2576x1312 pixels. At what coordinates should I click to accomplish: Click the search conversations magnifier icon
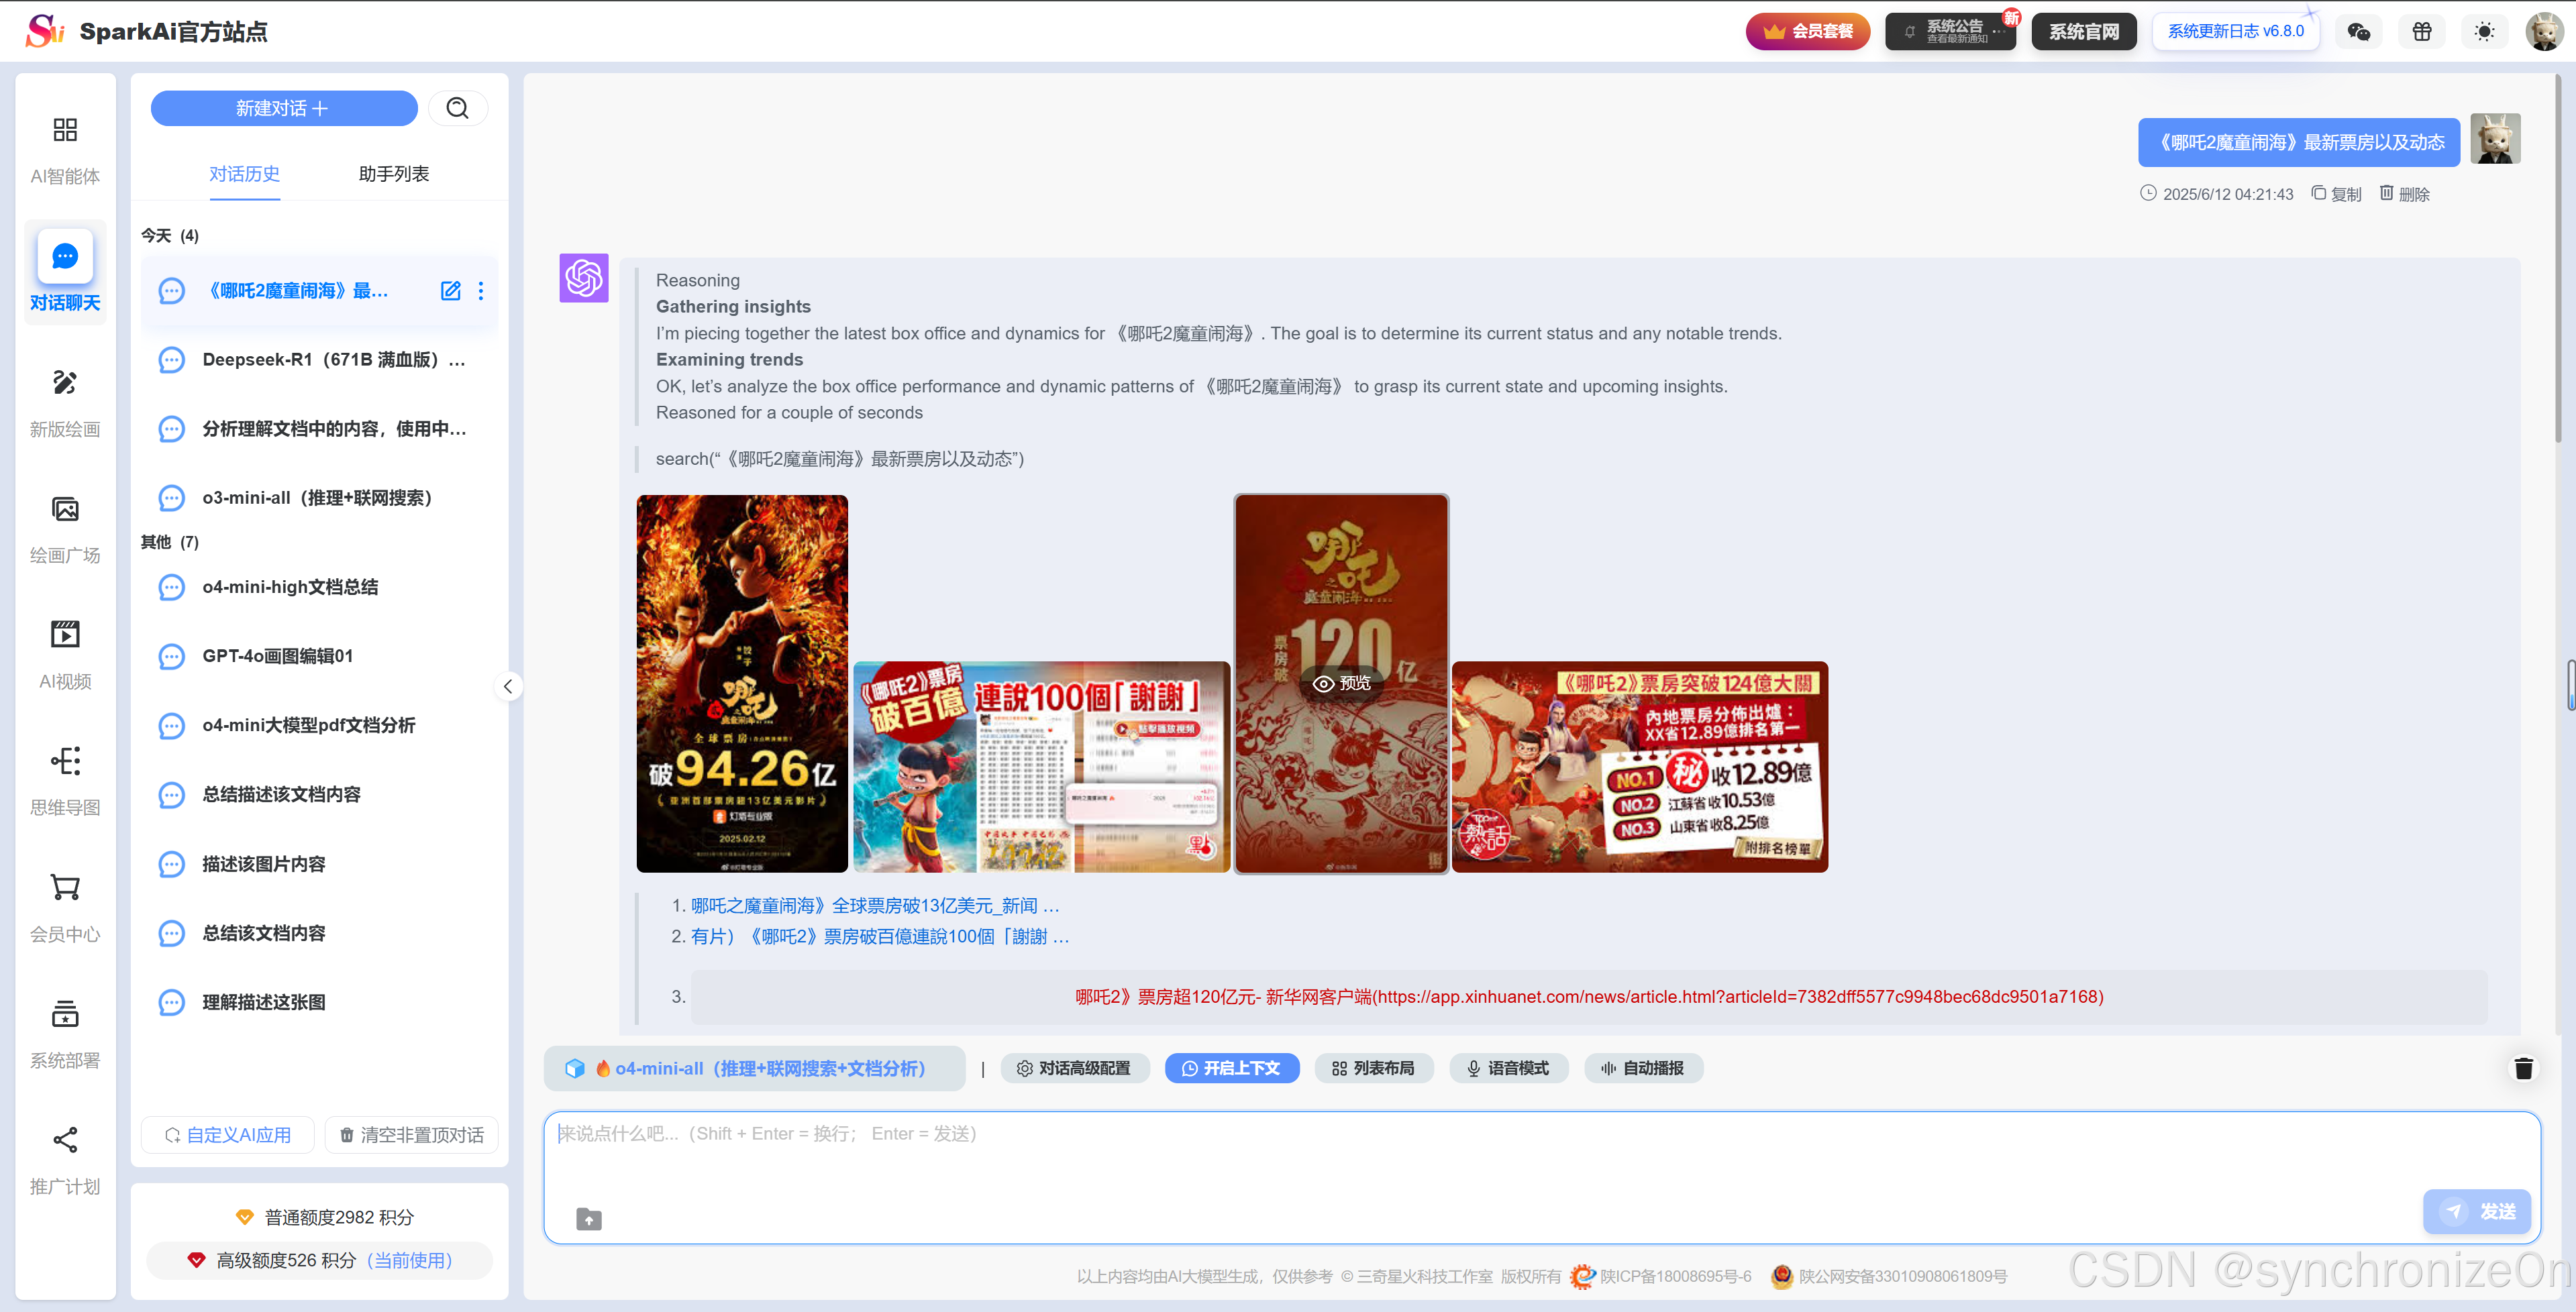(x=458, y=108)
